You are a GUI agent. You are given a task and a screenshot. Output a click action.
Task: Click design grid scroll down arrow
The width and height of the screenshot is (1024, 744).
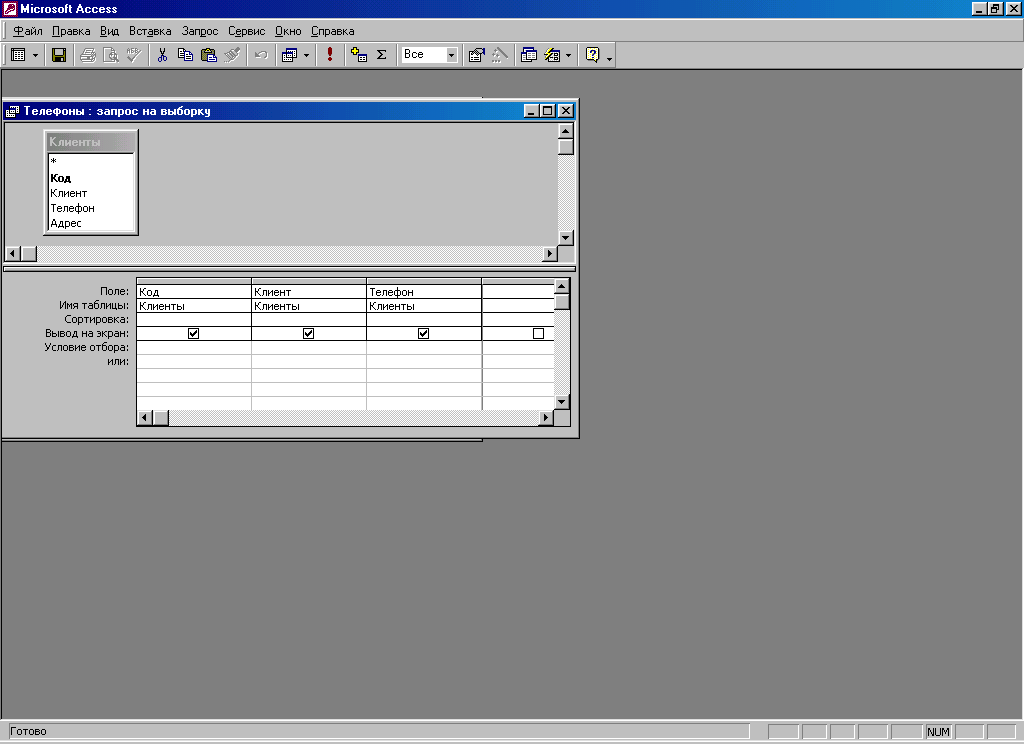(562, 402)
